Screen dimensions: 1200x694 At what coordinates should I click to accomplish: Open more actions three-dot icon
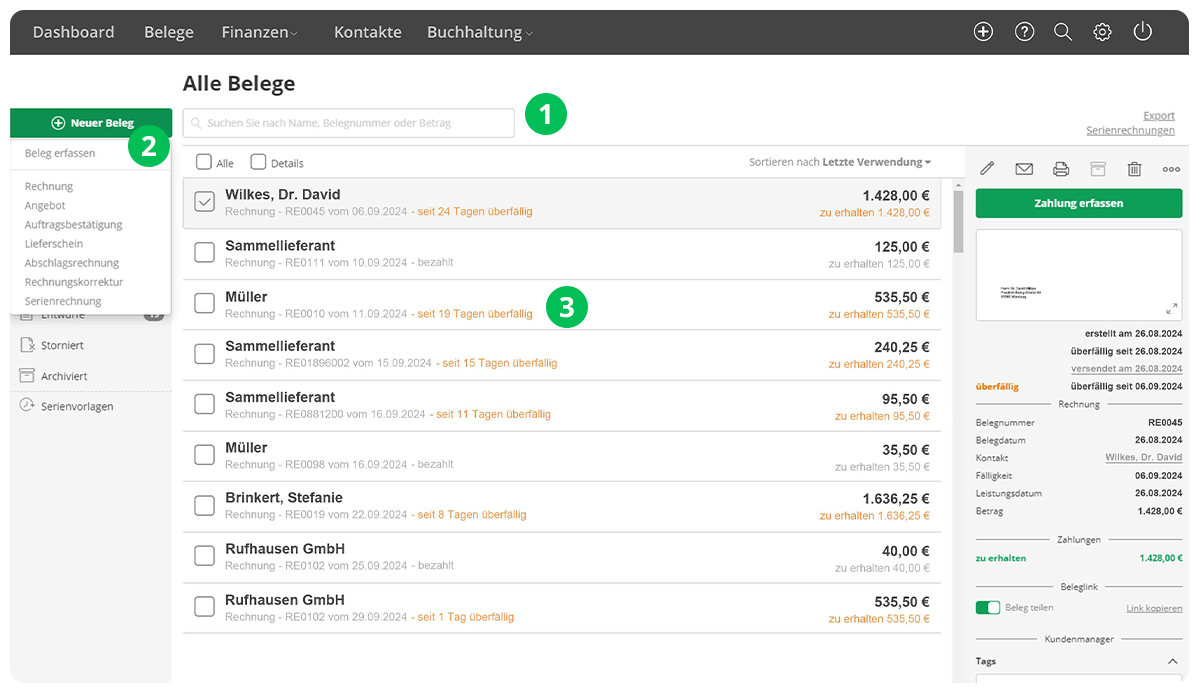click(x=1171, y=169)
